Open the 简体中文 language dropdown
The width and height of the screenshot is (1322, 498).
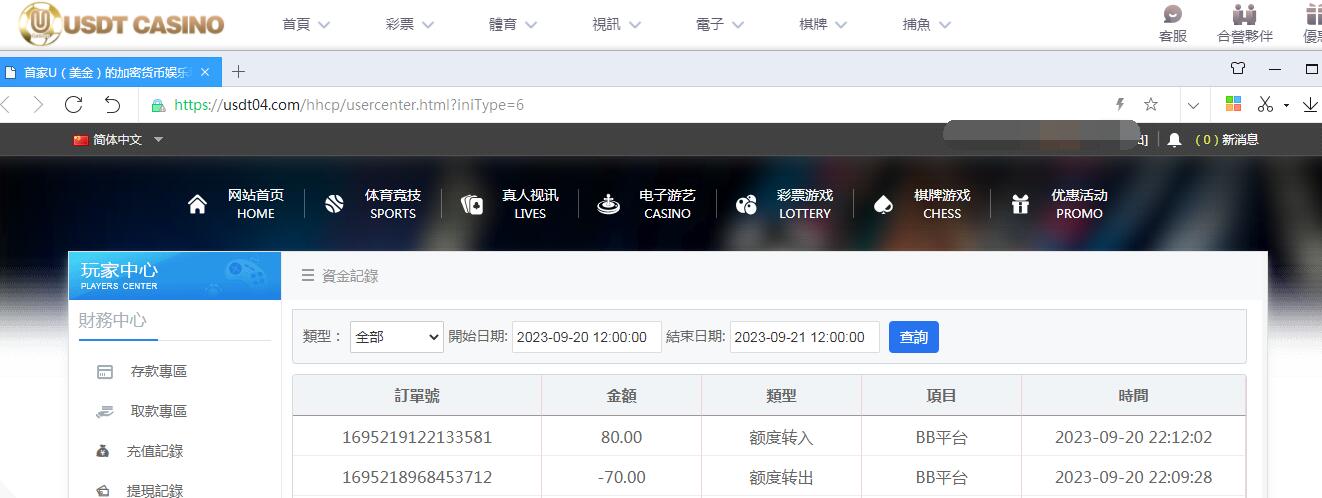(118, 140)
